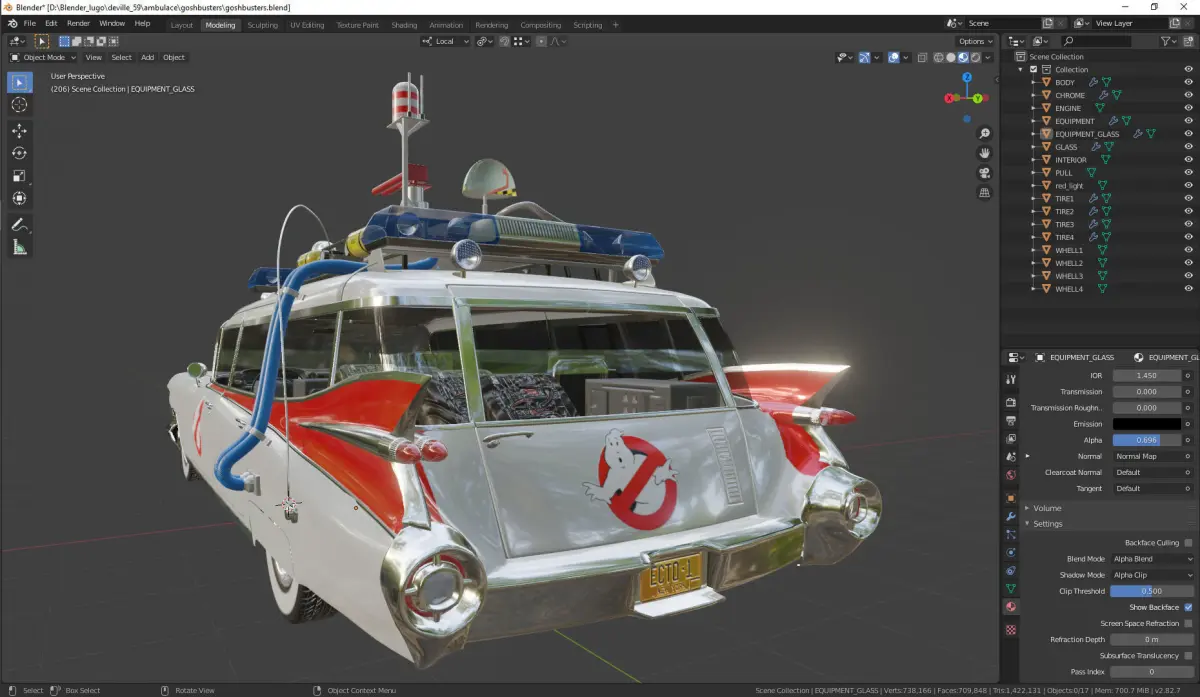This screenshot has width=1200, height=697.
Task: Activate the Measure tool
Action: [x=20, y=247]
